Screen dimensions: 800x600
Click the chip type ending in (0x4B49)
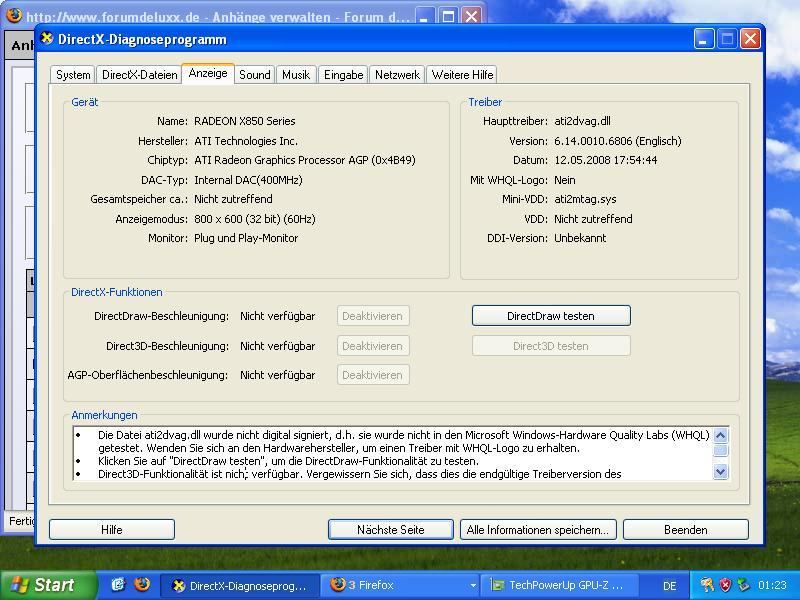[x=305, y=160]
